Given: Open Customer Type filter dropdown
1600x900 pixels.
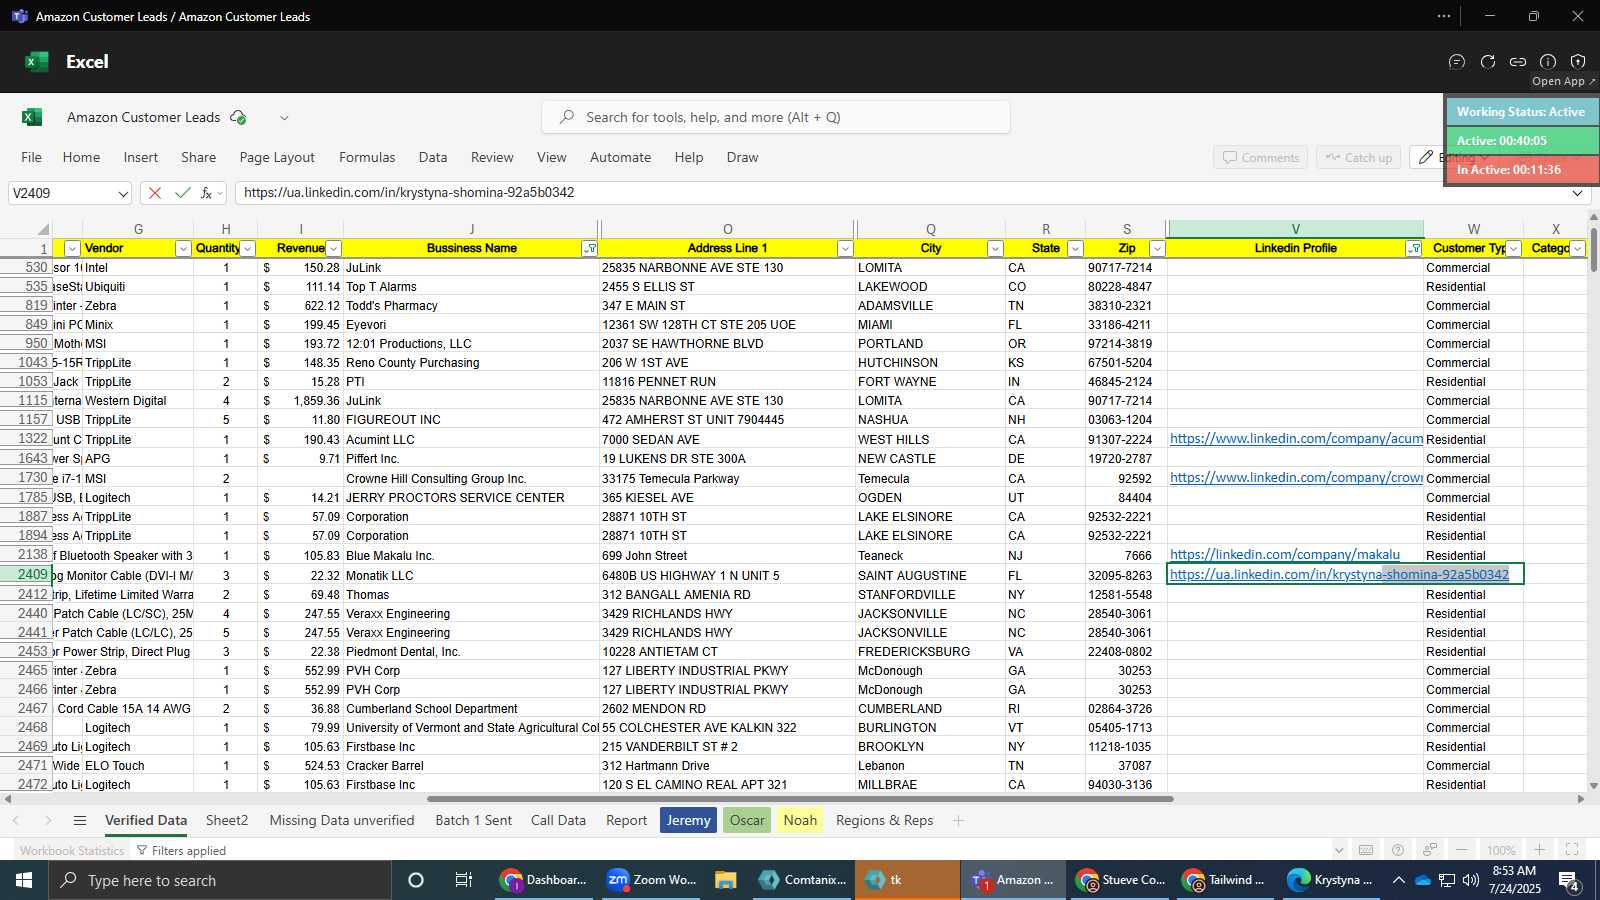Looking at the screenshot, I should 1513,249.
